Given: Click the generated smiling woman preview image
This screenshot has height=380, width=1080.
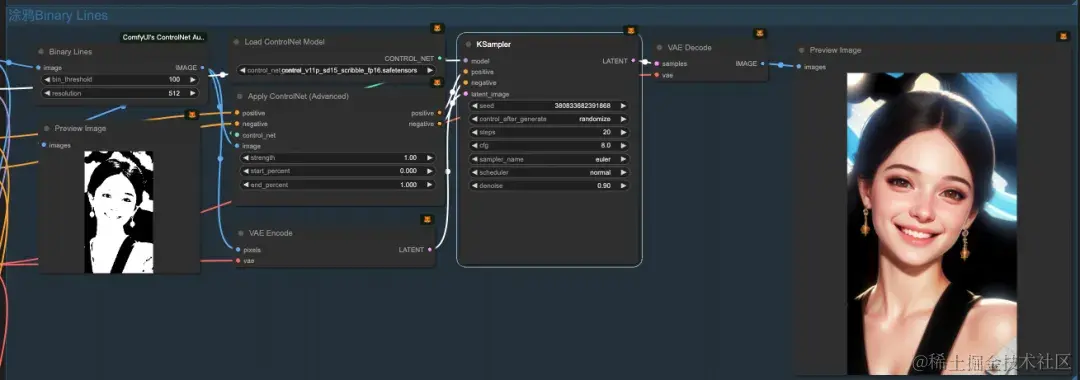Looking at the screenshot, I should [x=931, y=223].
